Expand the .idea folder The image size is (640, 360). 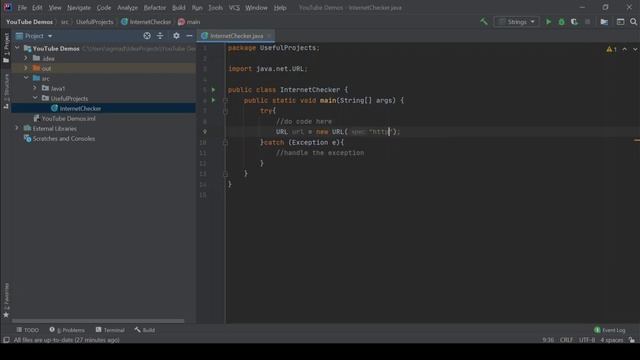coord(26,58)
